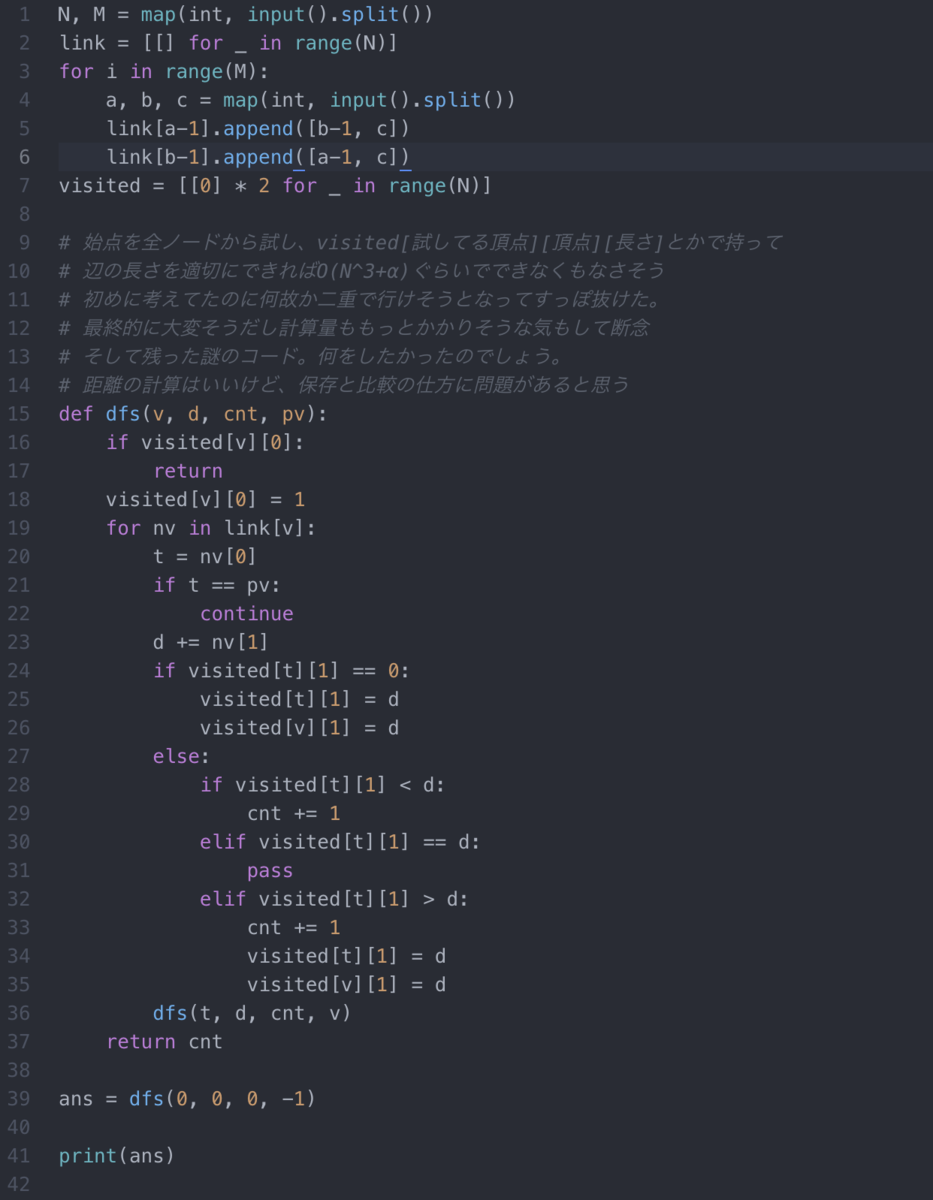933x1200 pixels.
Task: Click the line "t = nv[0]"
Action: click(205, 556)
